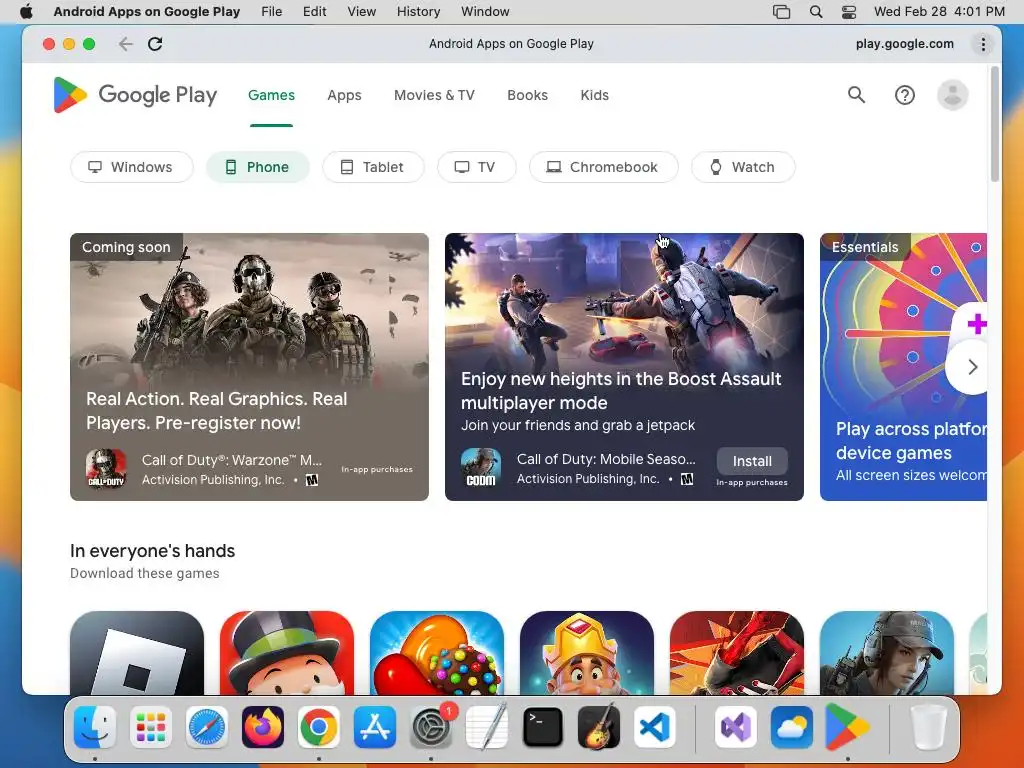Open the History menu in menu bar

click(419, 12)
